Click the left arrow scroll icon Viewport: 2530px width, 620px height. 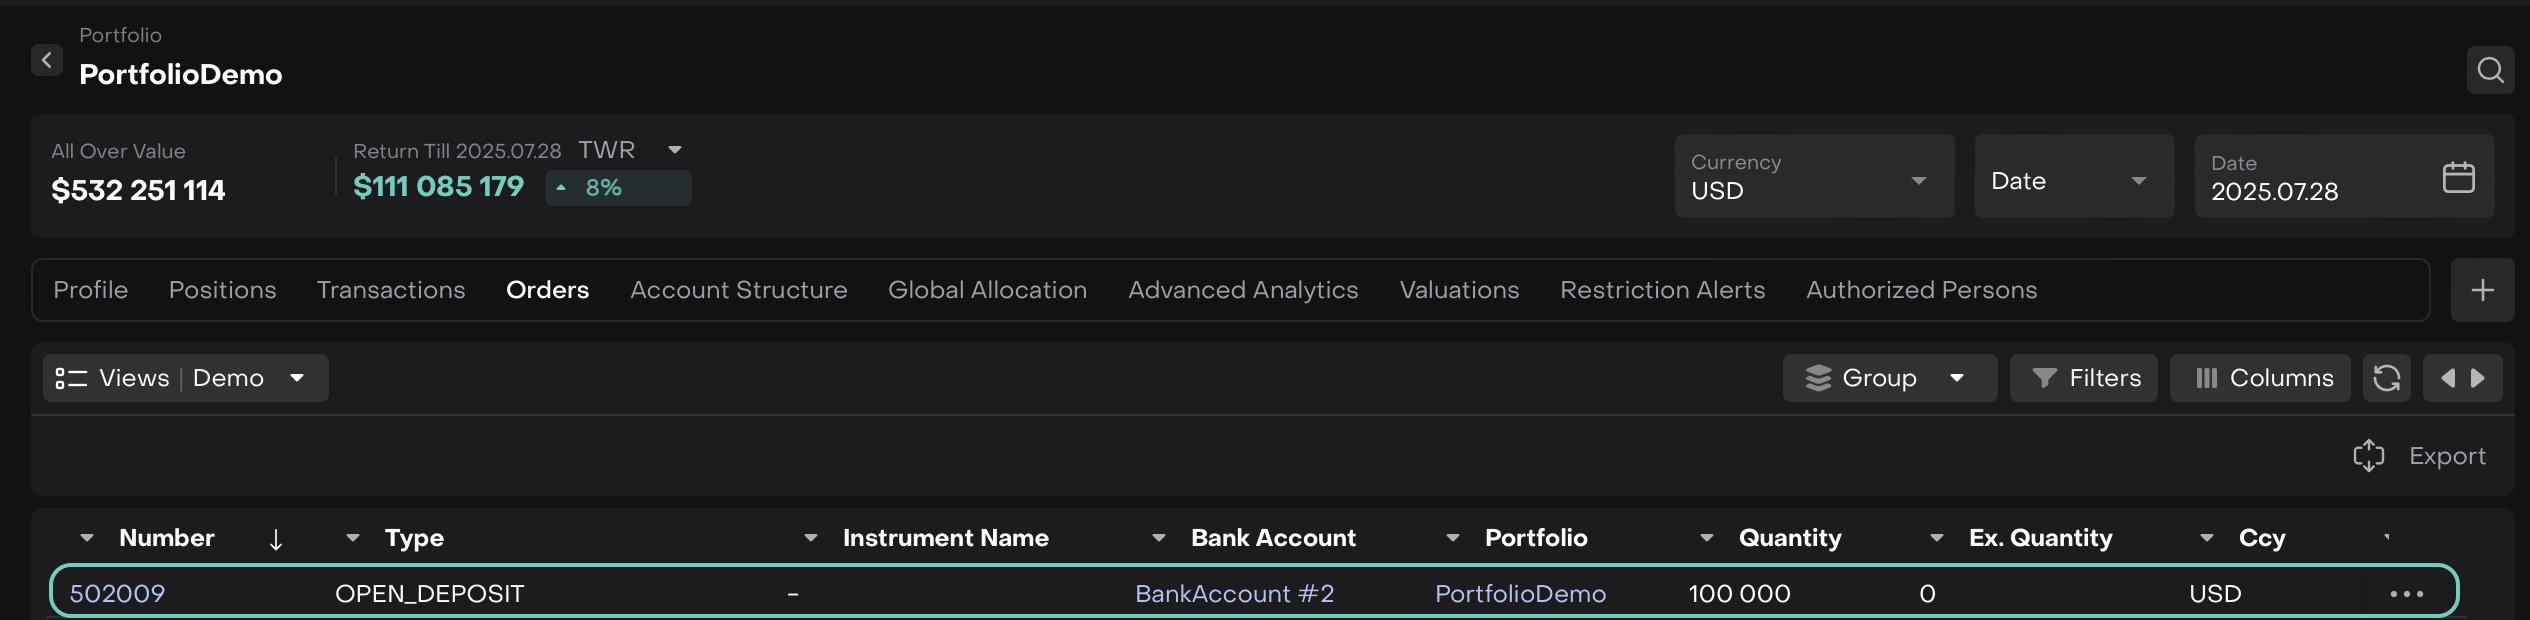(x=2447, y=378)
